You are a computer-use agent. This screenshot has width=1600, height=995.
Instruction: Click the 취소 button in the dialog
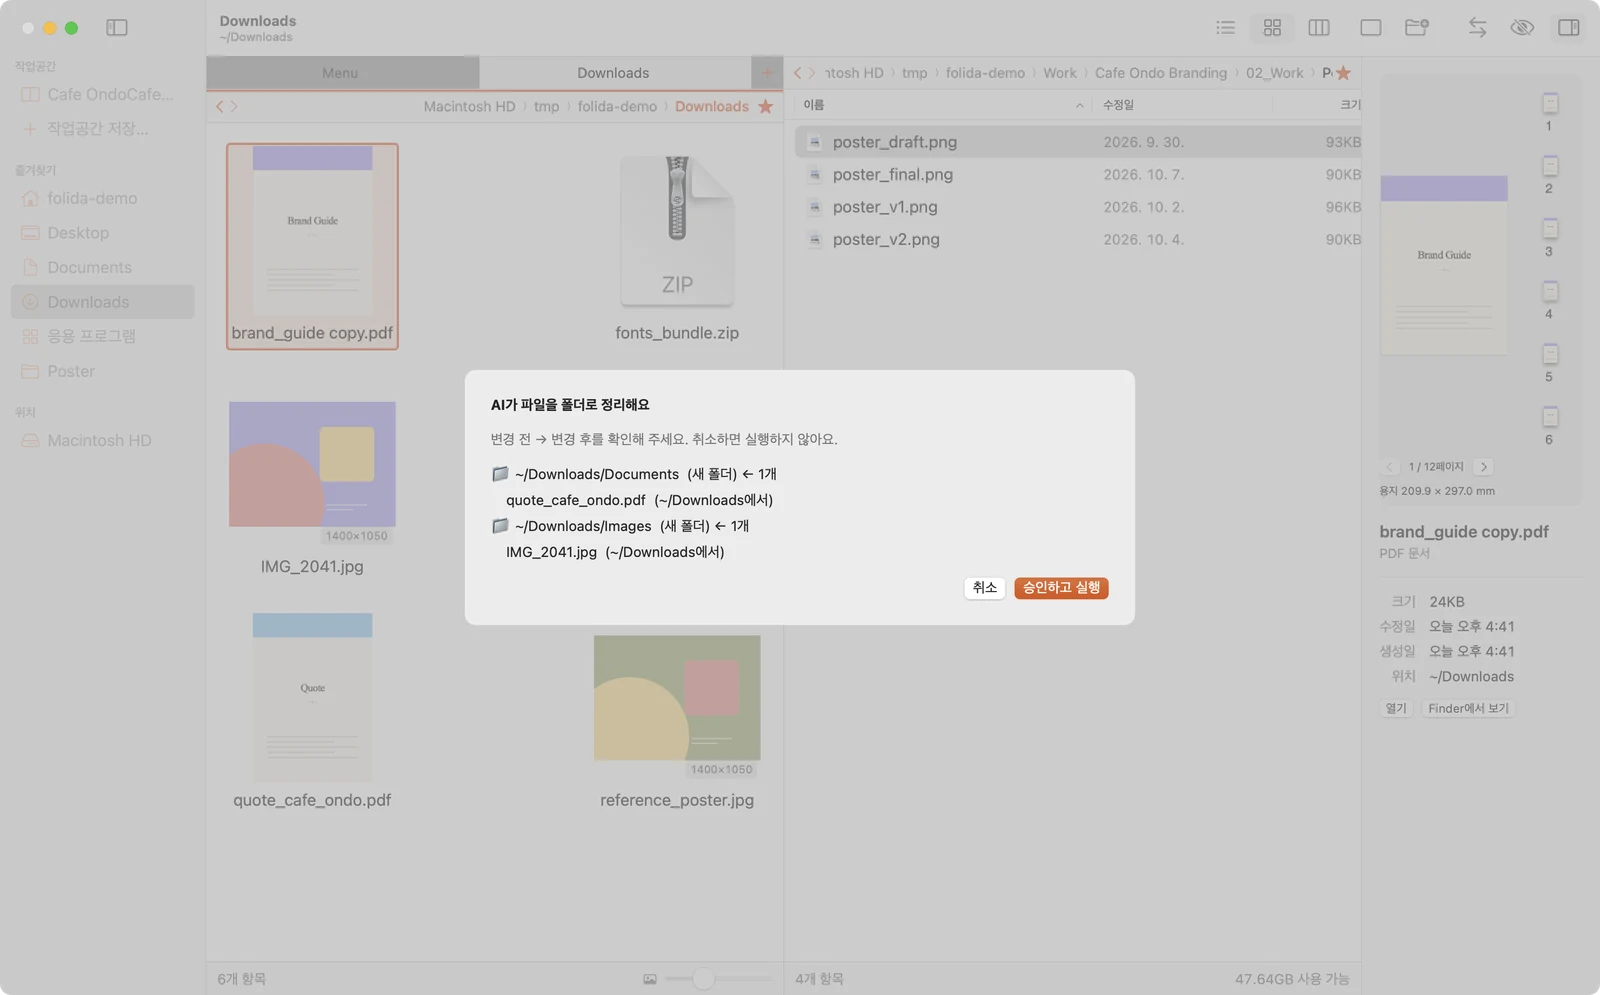985,588
